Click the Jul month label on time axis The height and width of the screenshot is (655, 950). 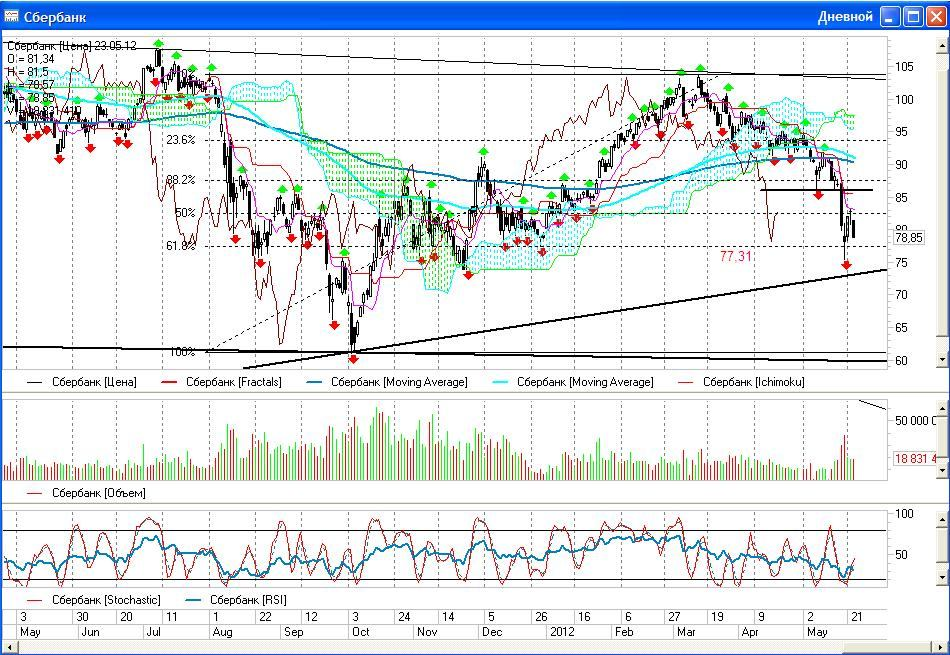pos(153,632)
